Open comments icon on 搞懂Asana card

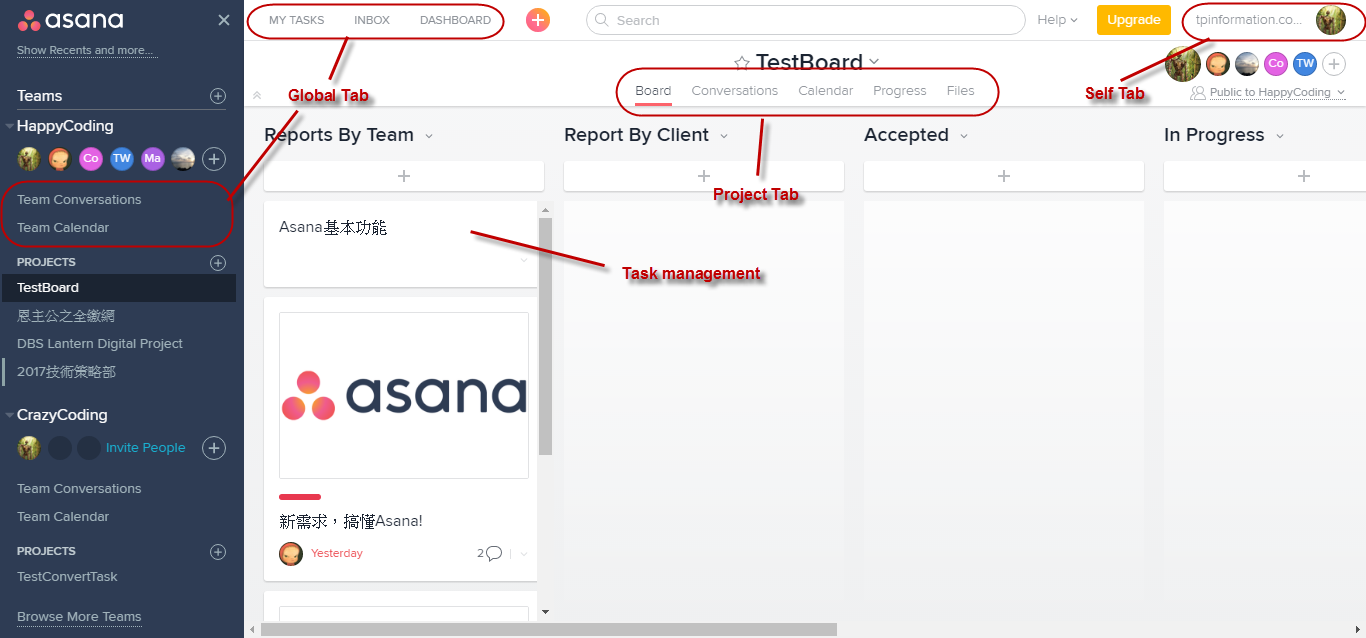(x=493, y=553)
